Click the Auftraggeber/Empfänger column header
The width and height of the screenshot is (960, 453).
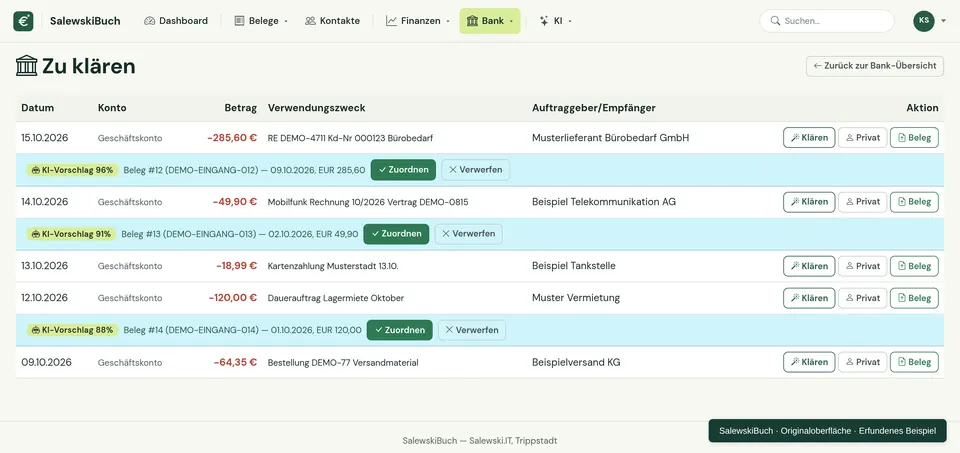click(x=594, y=108)
